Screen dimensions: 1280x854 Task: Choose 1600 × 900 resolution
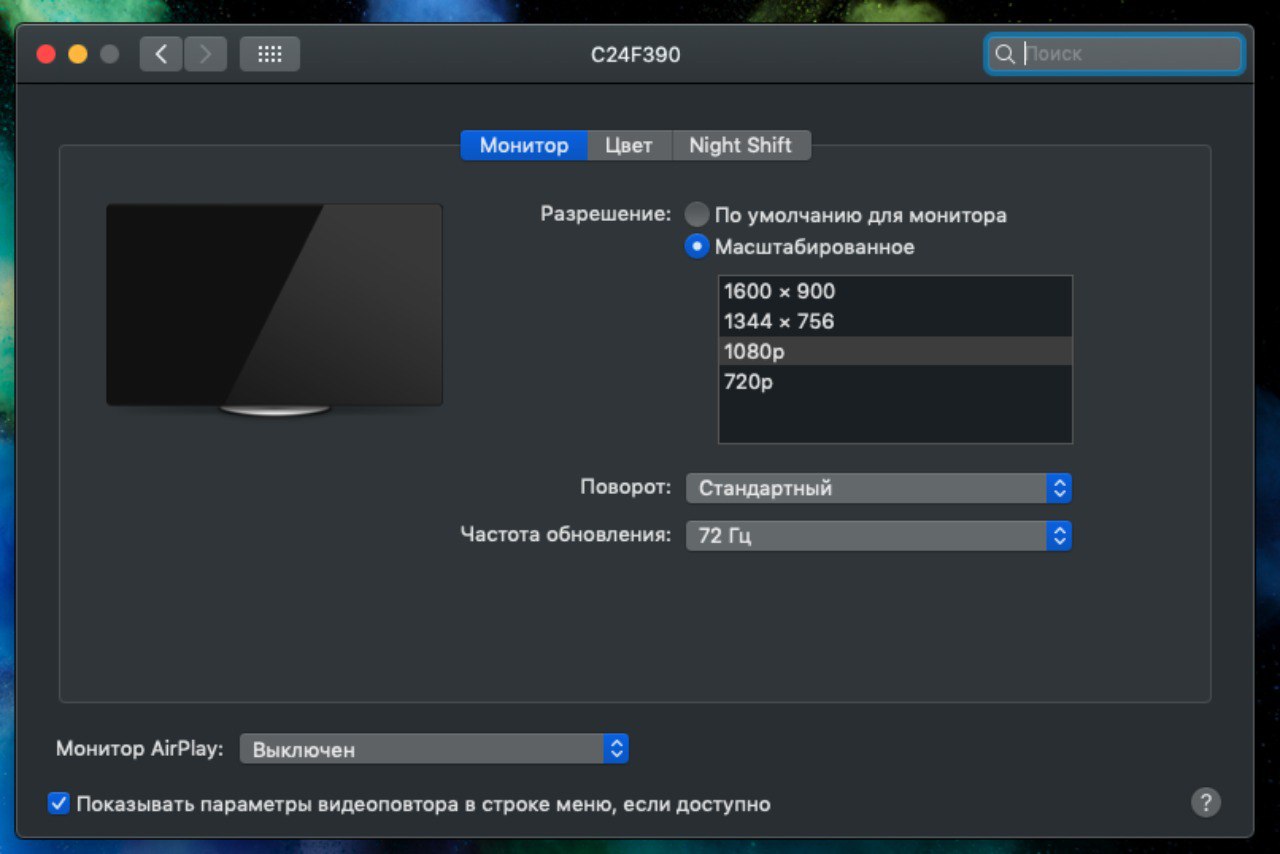coord(895,291)
